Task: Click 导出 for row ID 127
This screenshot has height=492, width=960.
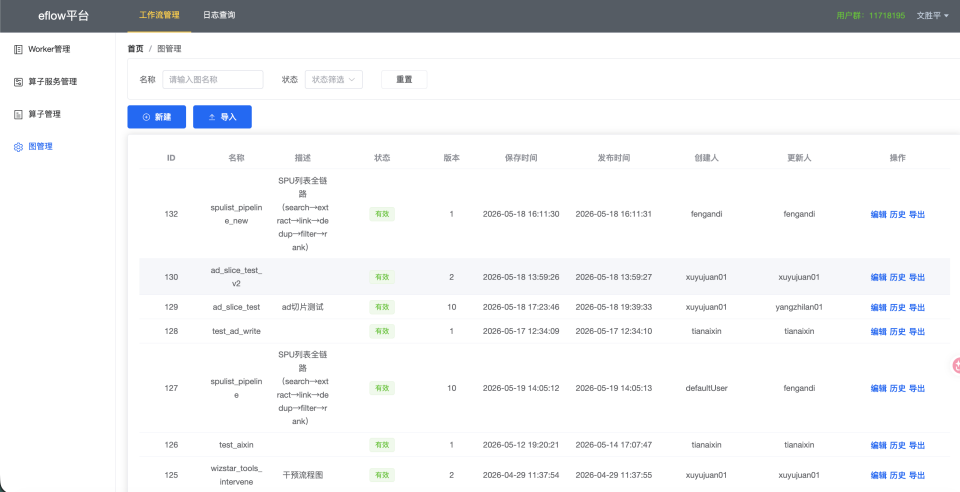Action: coord(917,388)
